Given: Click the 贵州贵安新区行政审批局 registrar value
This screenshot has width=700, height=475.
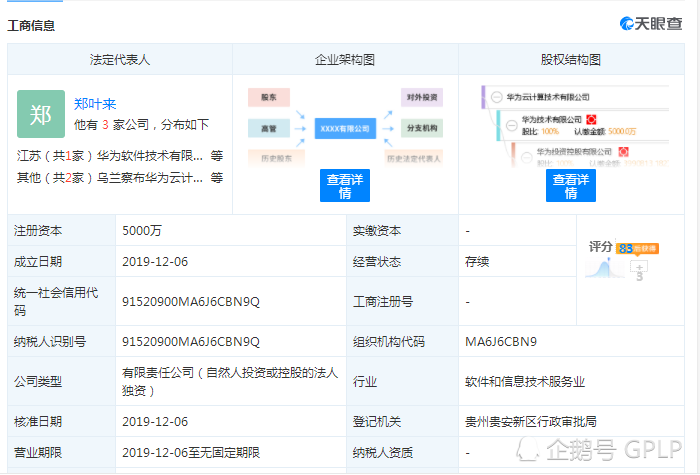Looking at the screenshot, I should point(531,421).
